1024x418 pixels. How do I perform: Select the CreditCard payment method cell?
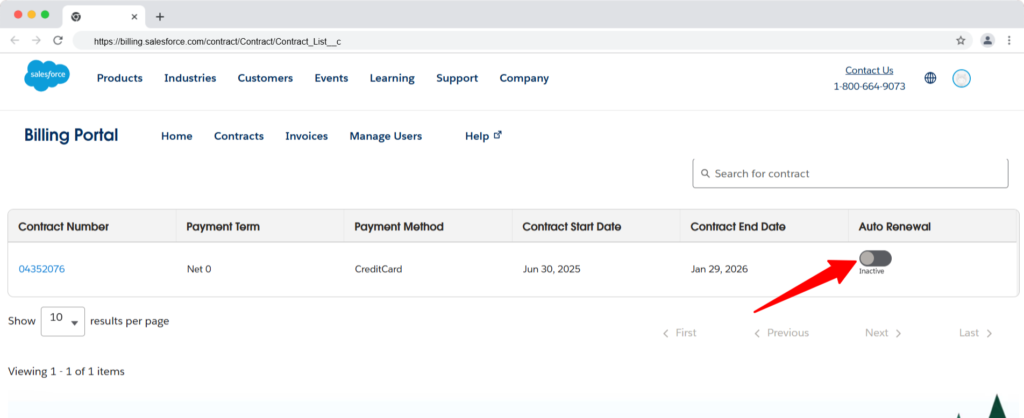[x=378, y=269]
